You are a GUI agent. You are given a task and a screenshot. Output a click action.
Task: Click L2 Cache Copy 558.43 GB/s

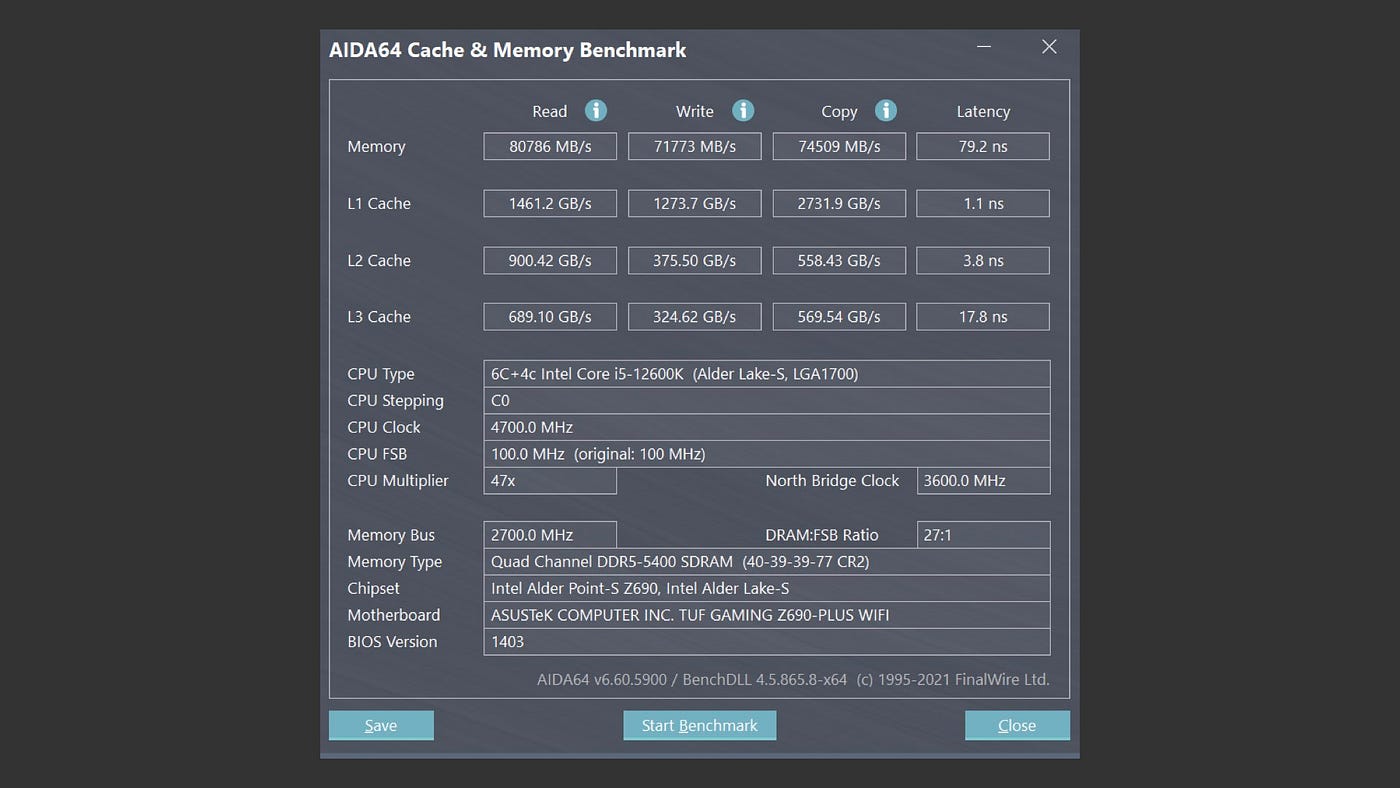(x=839, y=260)
